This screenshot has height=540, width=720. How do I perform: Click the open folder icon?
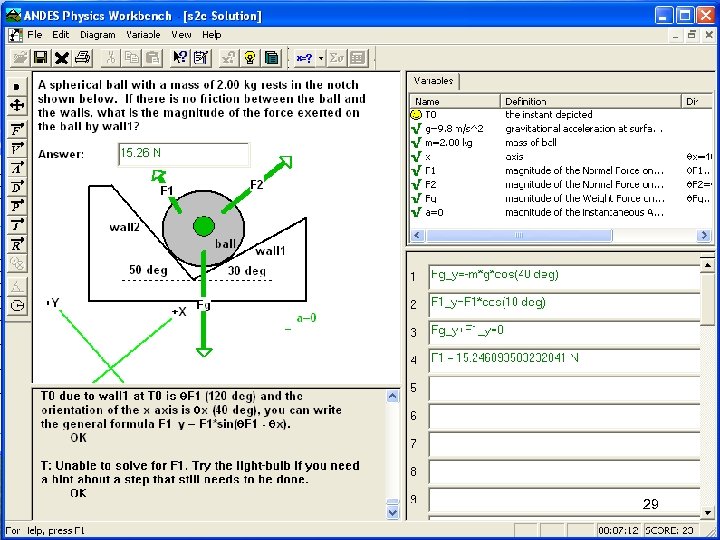pos(19,57)
